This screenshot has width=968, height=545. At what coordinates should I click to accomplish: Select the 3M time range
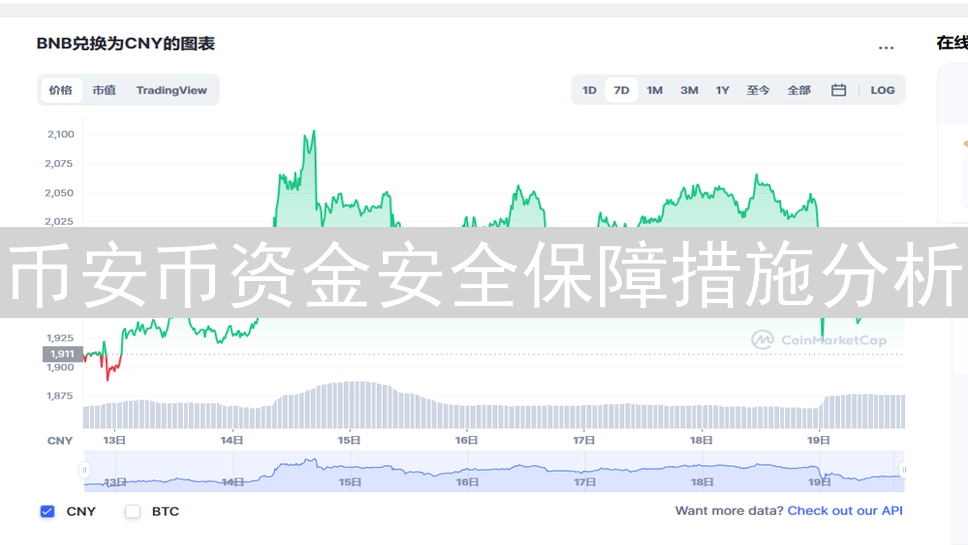[689, 91]
